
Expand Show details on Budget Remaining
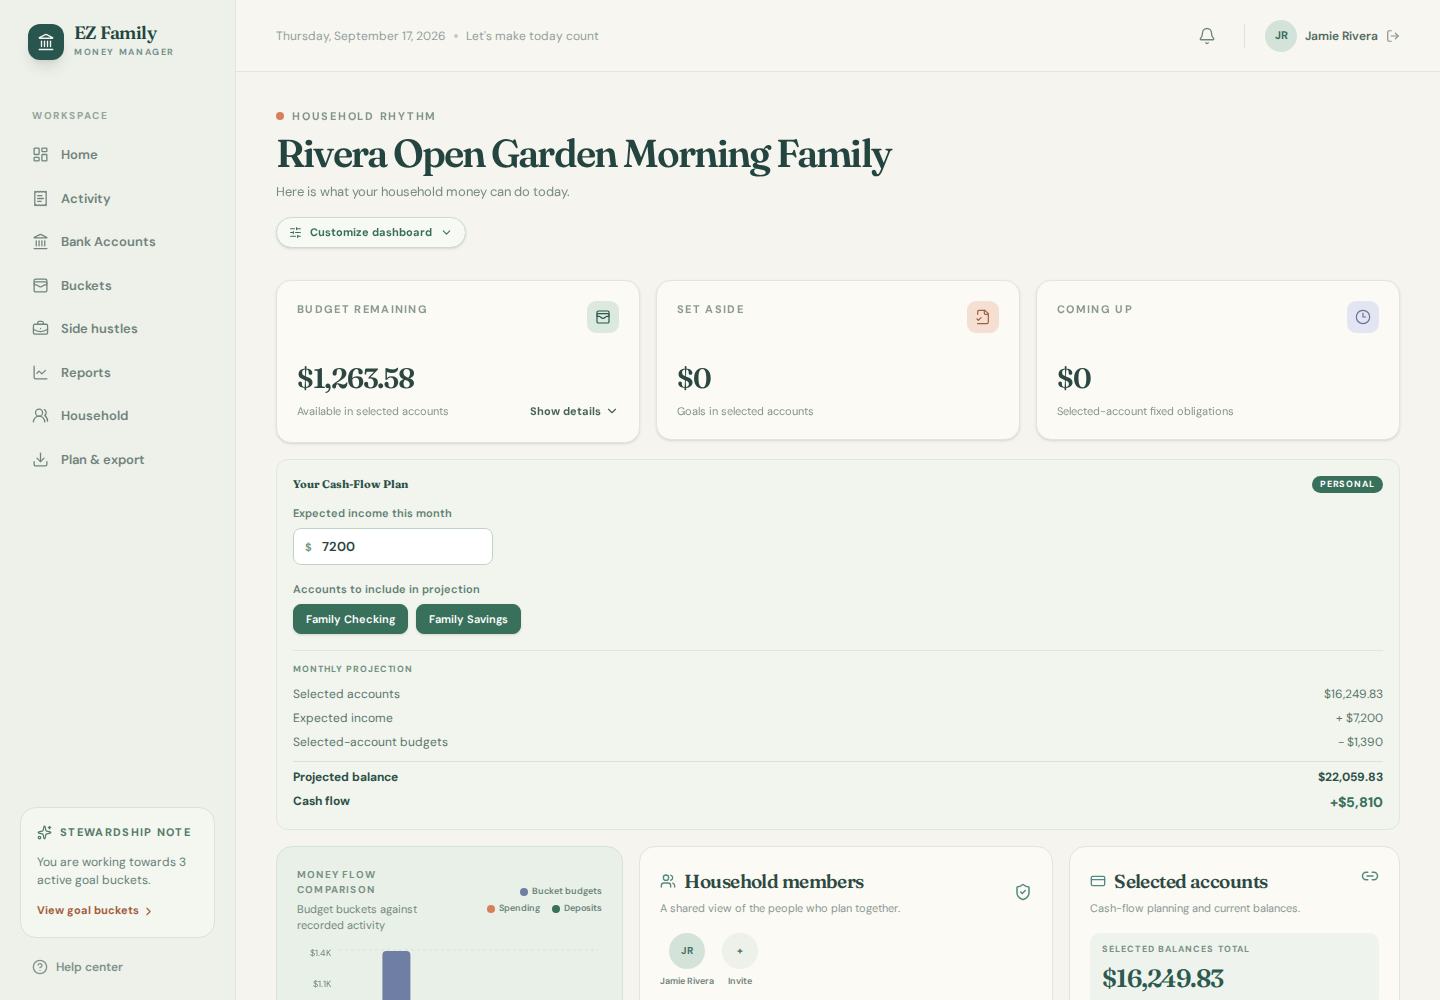click(573, 411)
